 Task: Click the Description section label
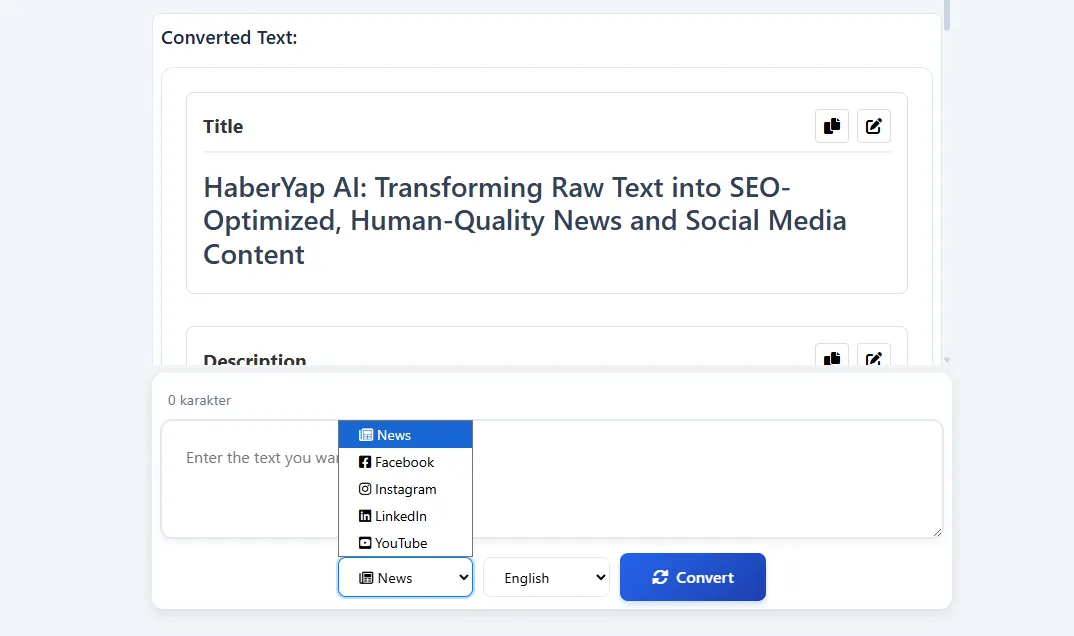click(254, 360)
